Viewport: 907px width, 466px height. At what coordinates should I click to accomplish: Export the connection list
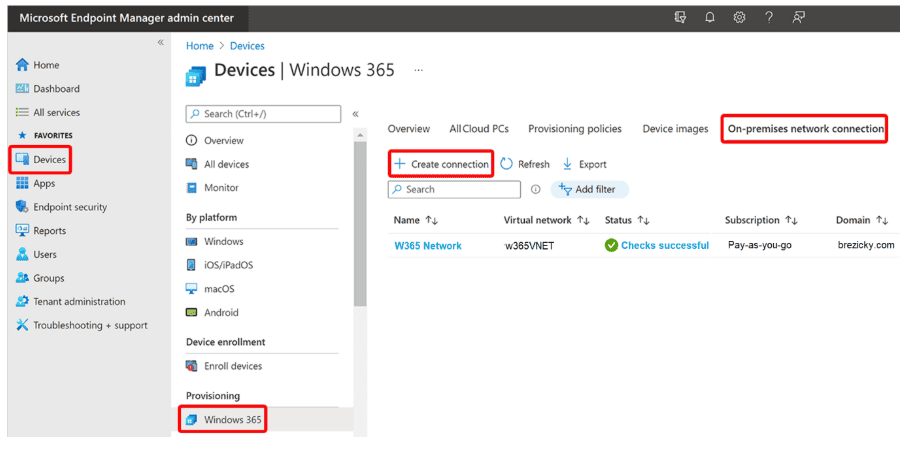[x=585, y=164]
